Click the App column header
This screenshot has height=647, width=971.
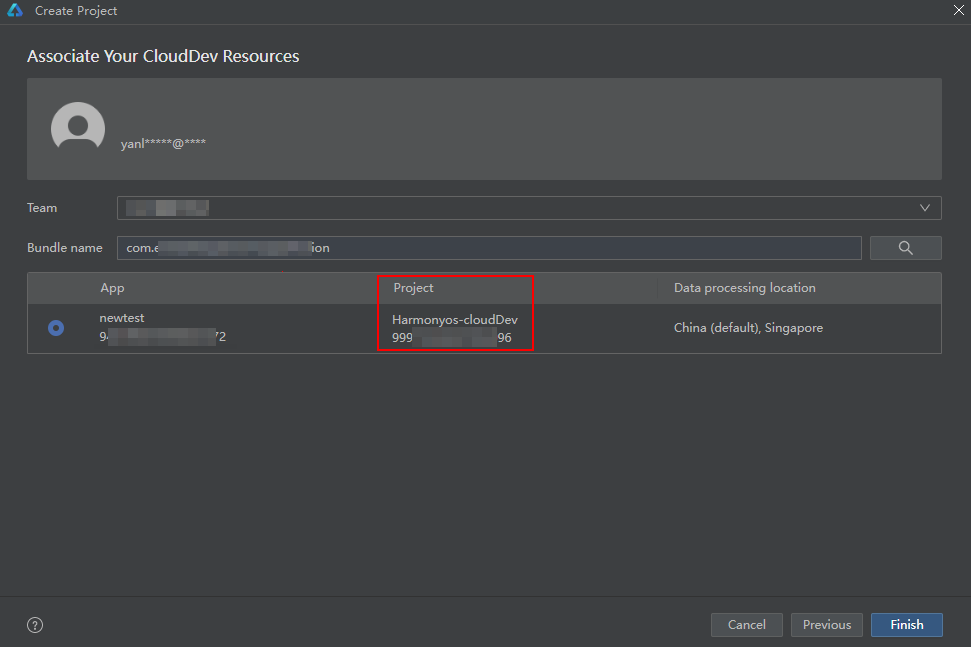tap(112, 288)
